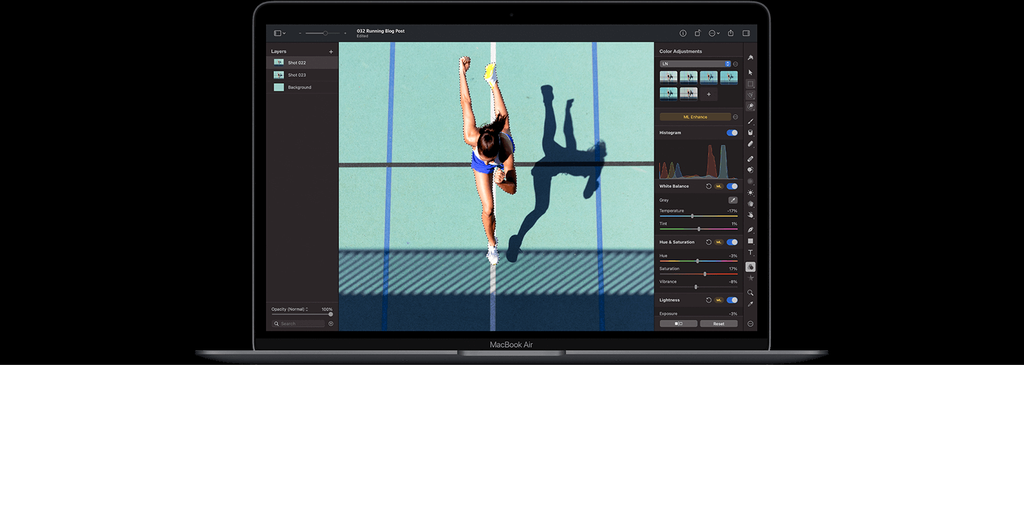The width and height of the screenshot is (1024, 528).
Task: Select the Repair bandage tool
Action: (x=750, y=159)
